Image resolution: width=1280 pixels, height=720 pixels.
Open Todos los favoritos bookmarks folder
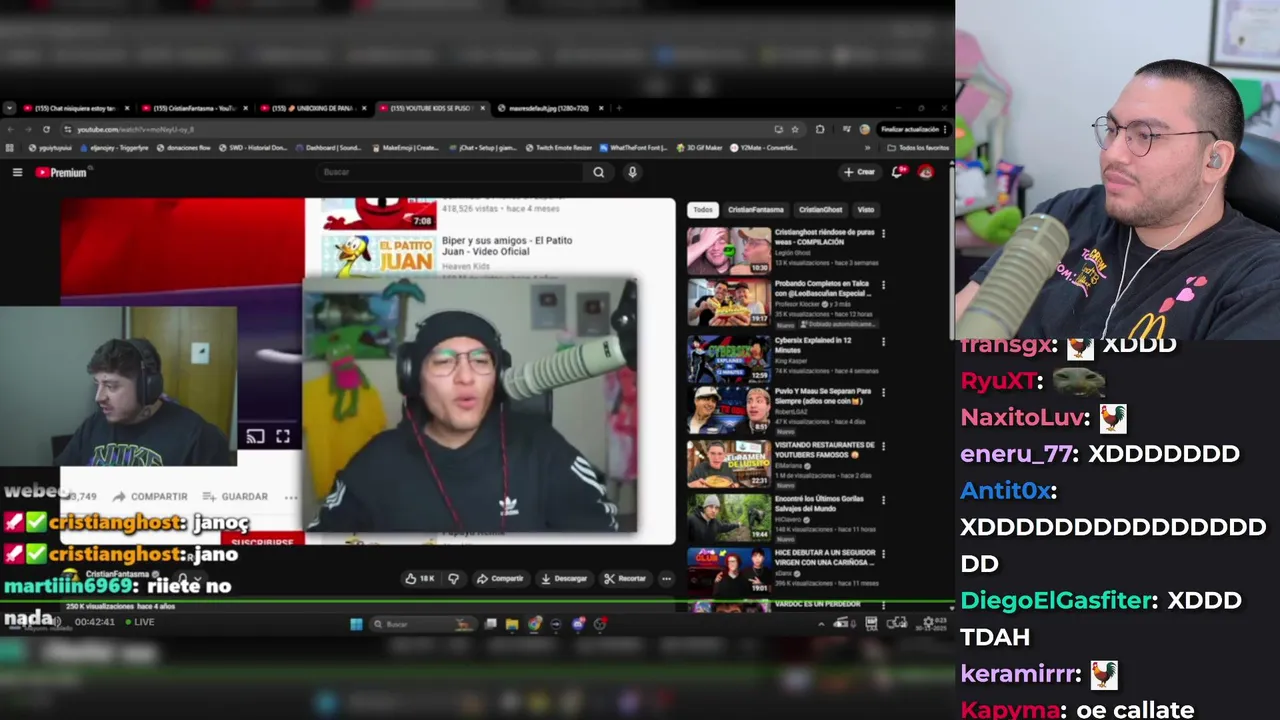click(918, 147)
